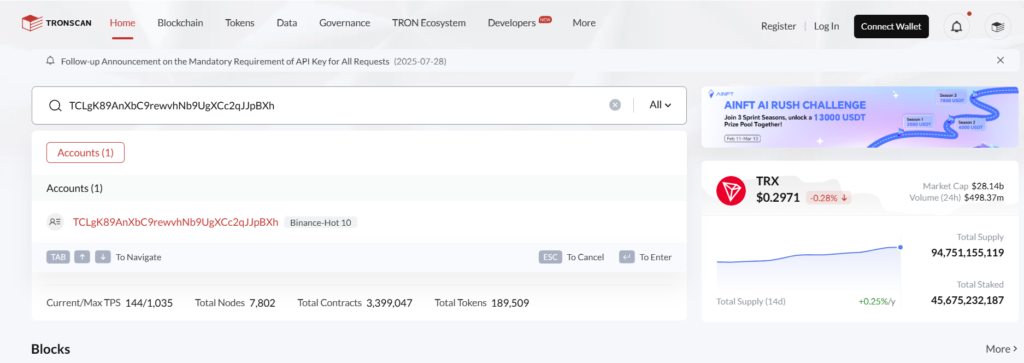
Task: Open the TRON Ecosystem menu
Action: click(x=429, y=23)
